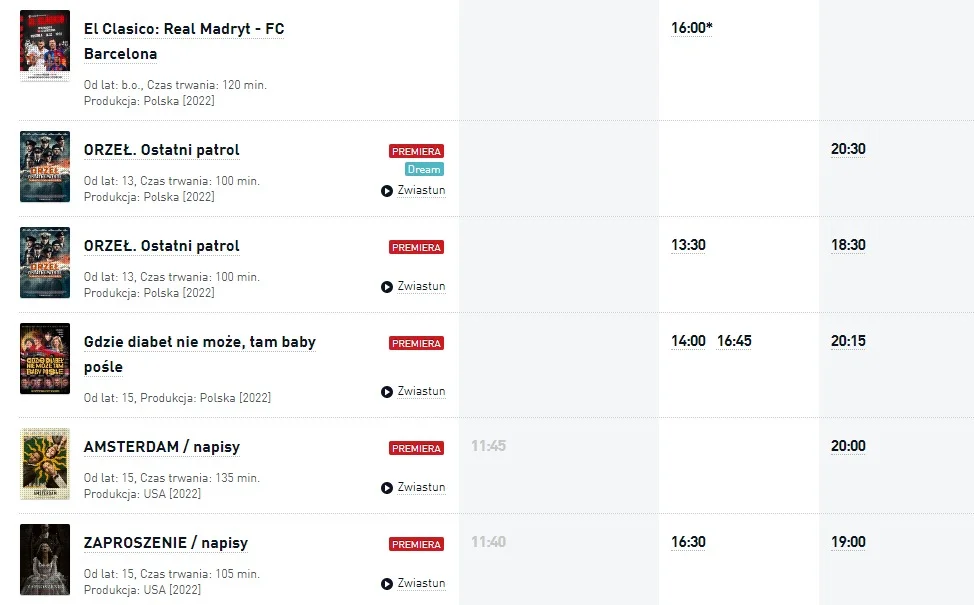Select the 14:00 Gdzie diabeł showtime
The width and height of the screenshot is (974, 605).
[x=688, y=341]
